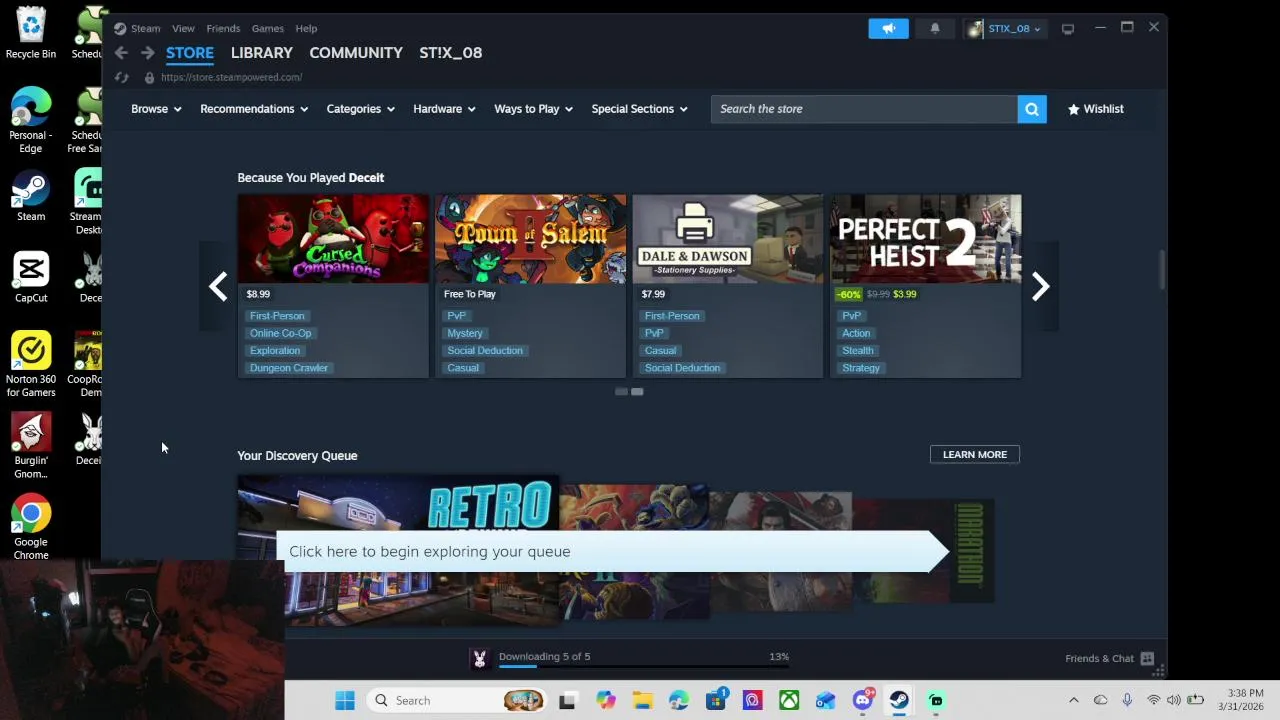Open the Perfect Heist 2 game thumbnail
The width and height of the screenshot is (1280, 720).
[926, 239]
